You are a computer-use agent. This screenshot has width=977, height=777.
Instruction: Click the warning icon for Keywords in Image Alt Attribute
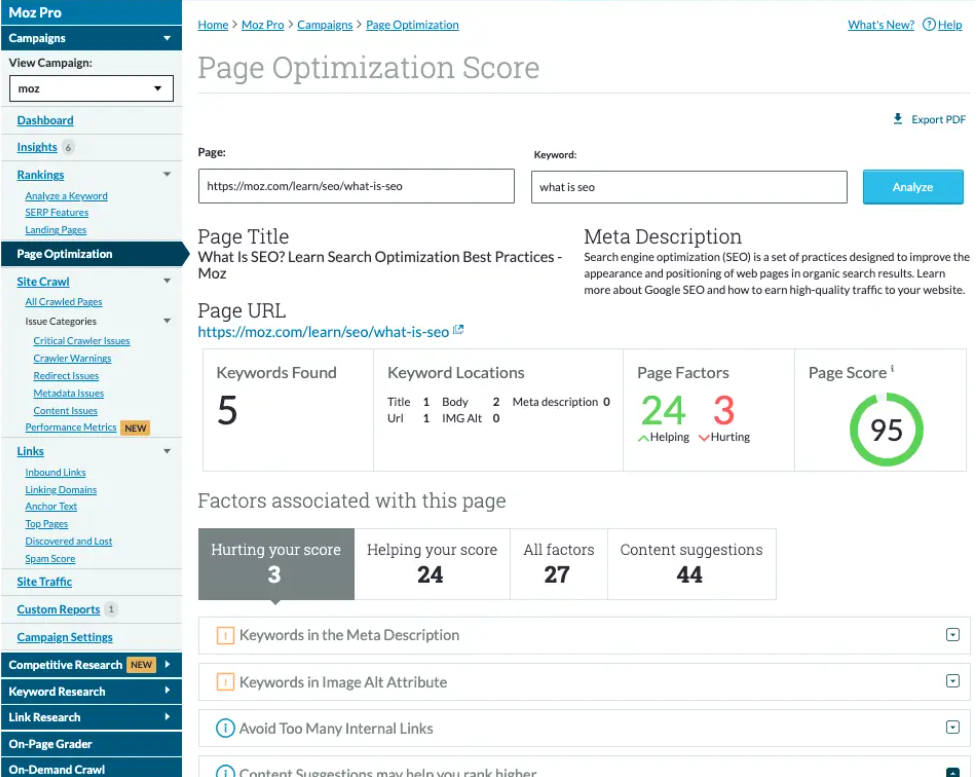[225, 682]
